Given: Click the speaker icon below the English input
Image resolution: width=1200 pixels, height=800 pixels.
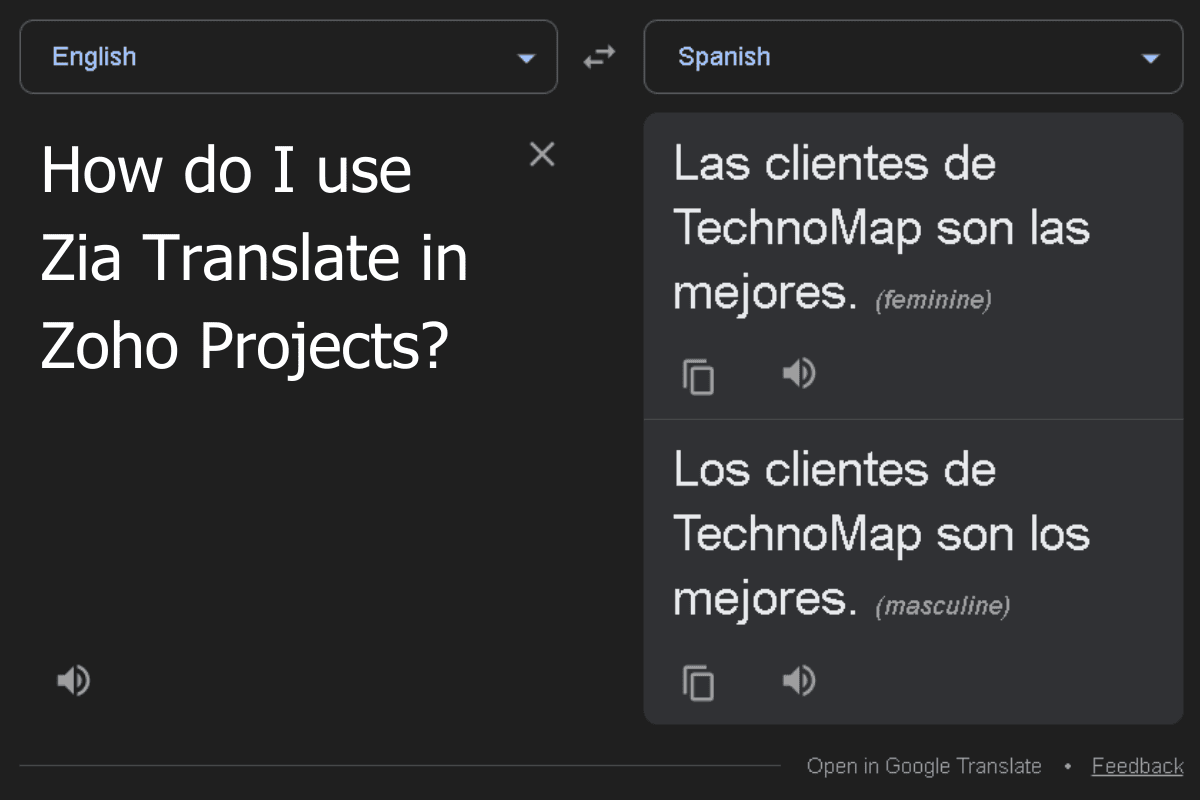Looking at the screenshot, I should click(x=73, y=680).
